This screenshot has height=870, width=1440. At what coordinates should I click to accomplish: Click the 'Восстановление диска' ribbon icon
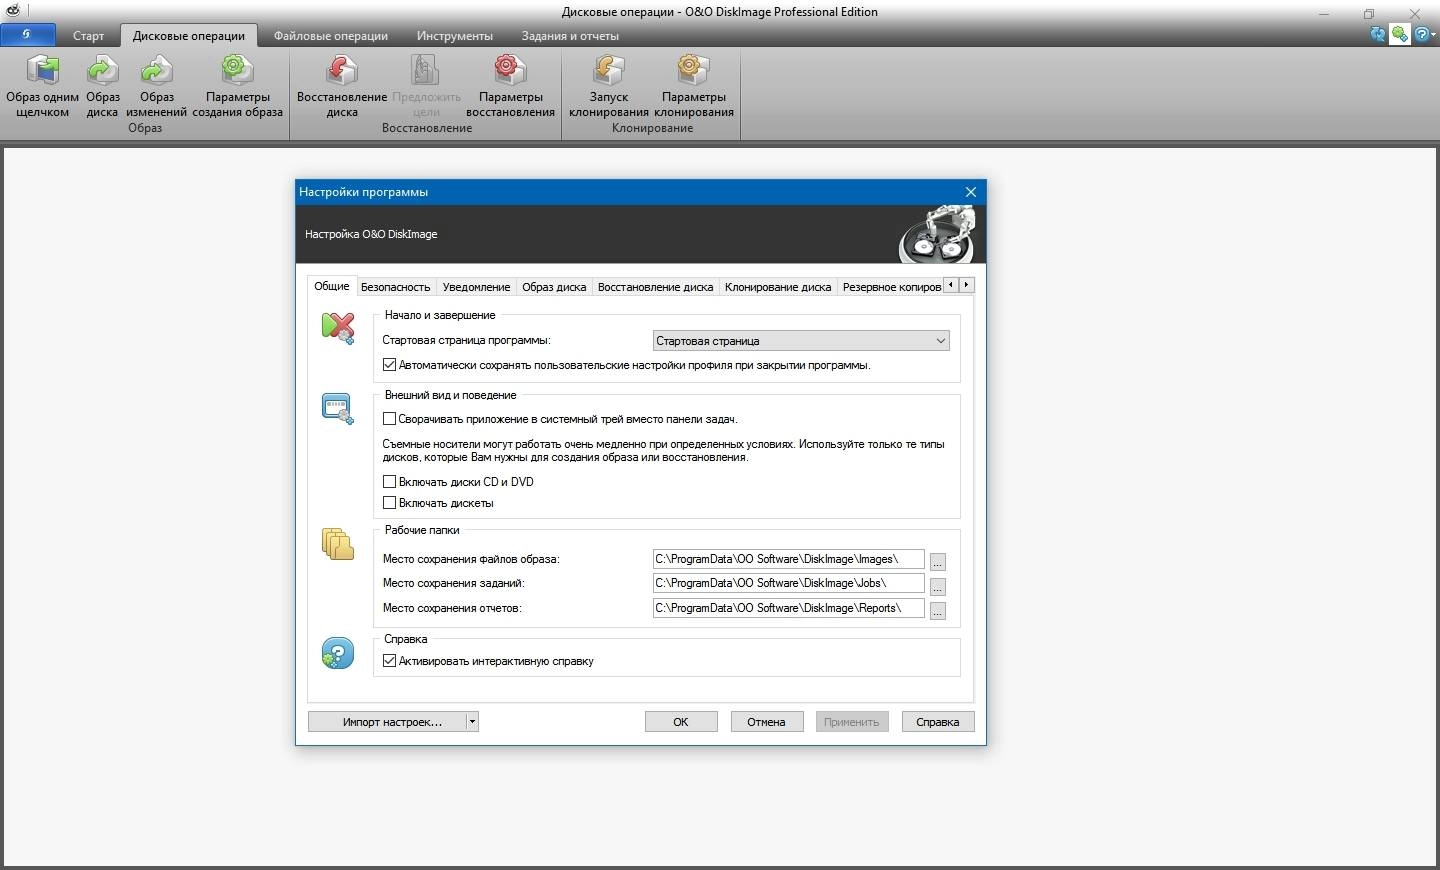342,70
